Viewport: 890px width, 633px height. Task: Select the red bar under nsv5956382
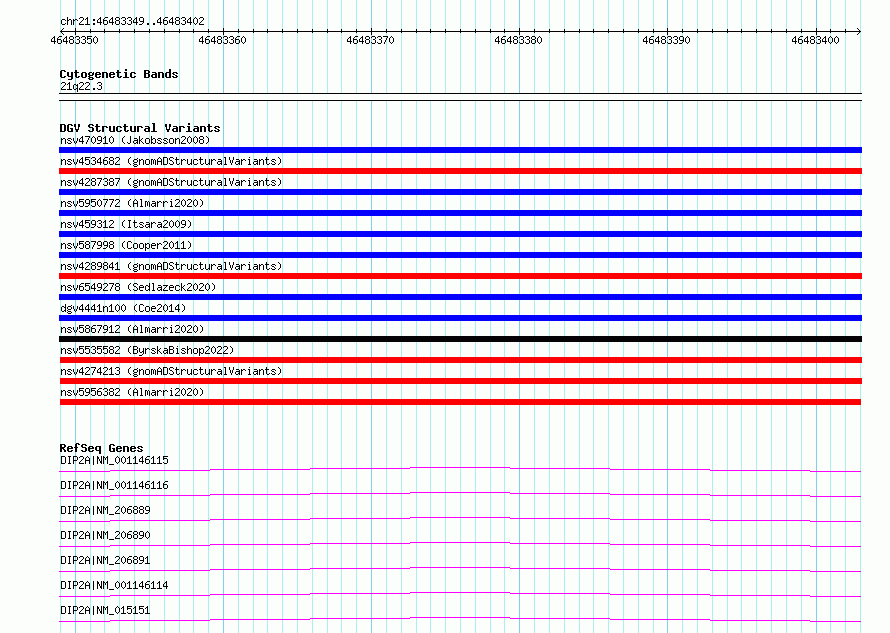click(x=460, y=402)
